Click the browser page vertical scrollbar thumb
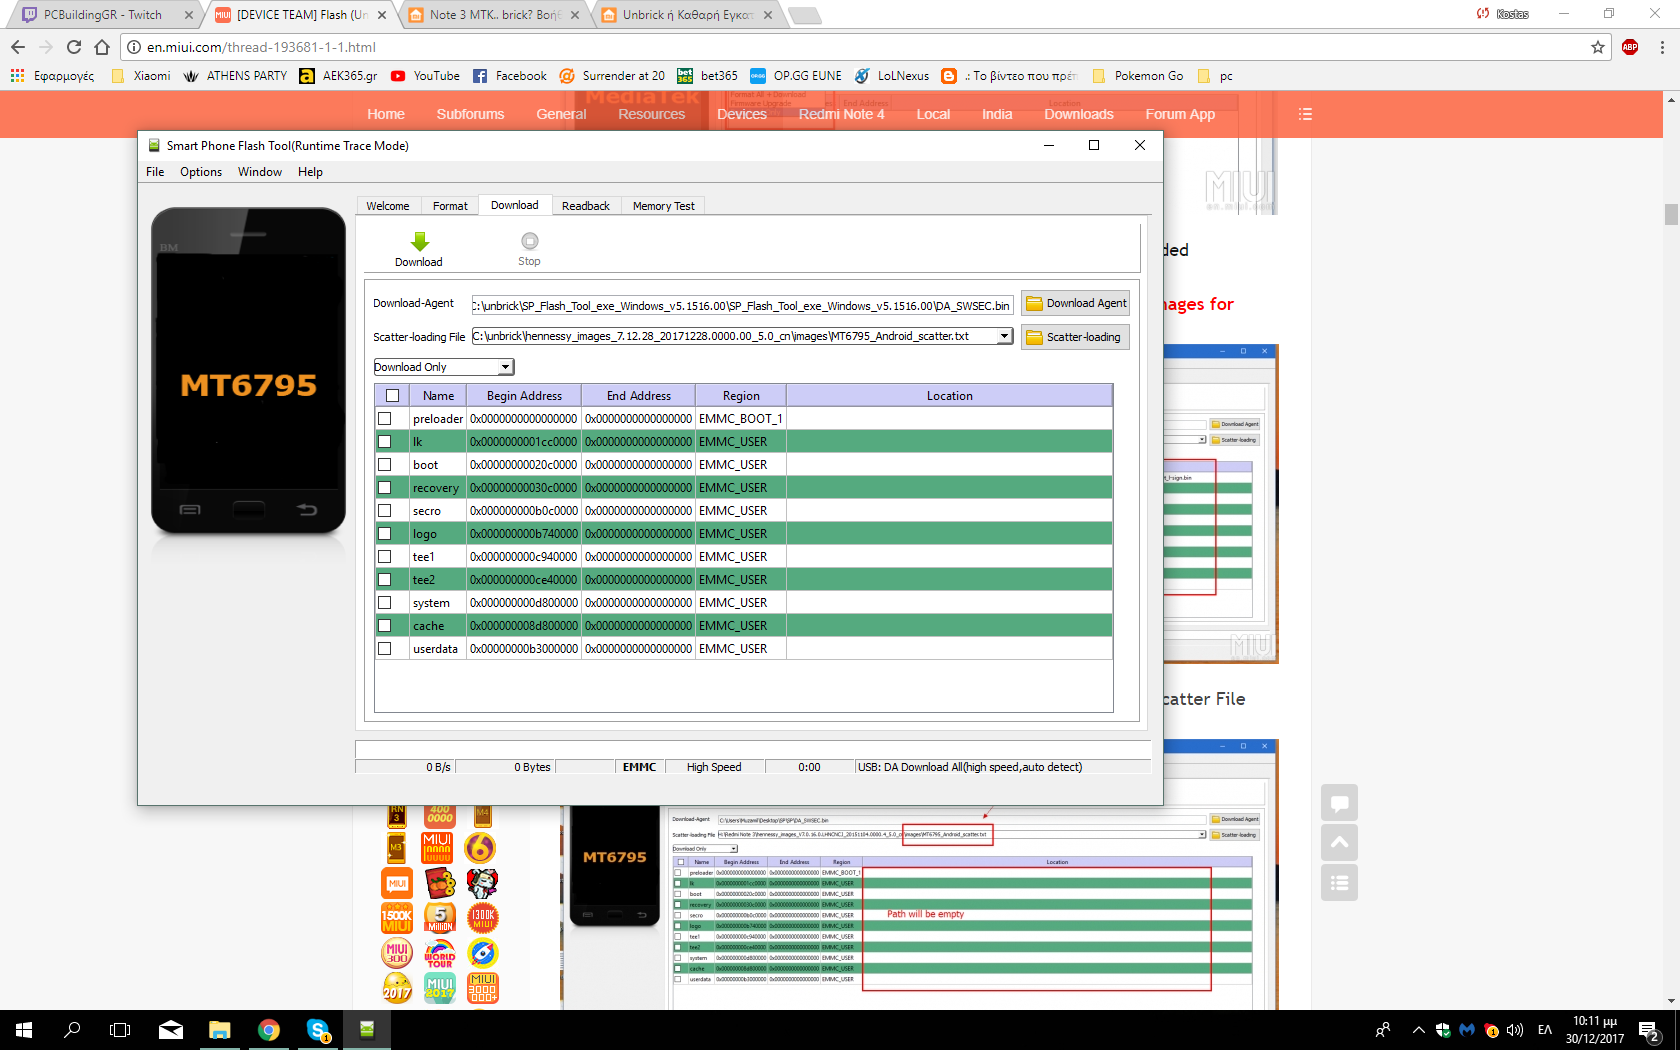The height and width of the screenshot is (1050, 1680). (x=1671, y=214)
